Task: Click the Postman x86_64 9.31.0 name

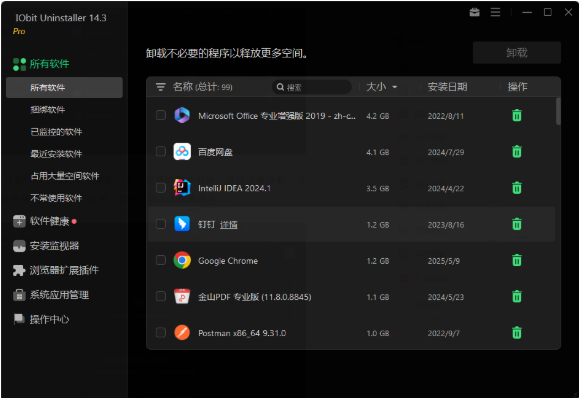Action: (x=242, y=333)
